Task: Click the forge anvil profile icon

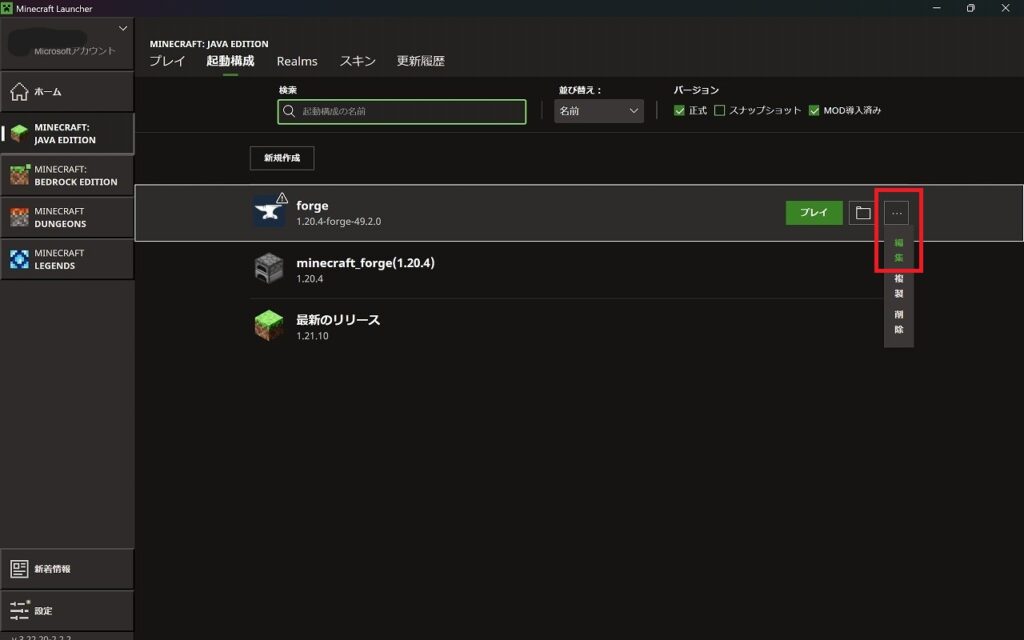Action: coord(268,212)
